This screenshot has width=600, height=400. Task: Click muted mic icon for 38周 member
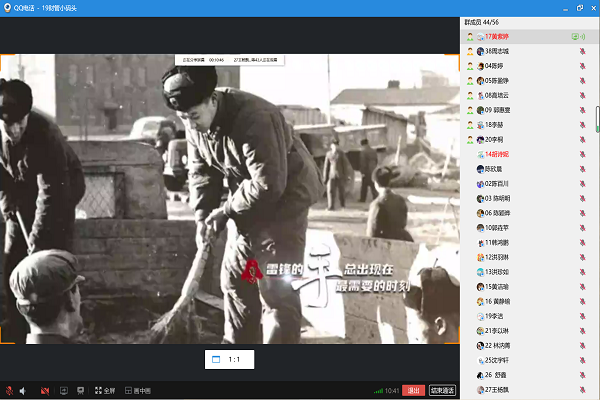click(582, 51)
